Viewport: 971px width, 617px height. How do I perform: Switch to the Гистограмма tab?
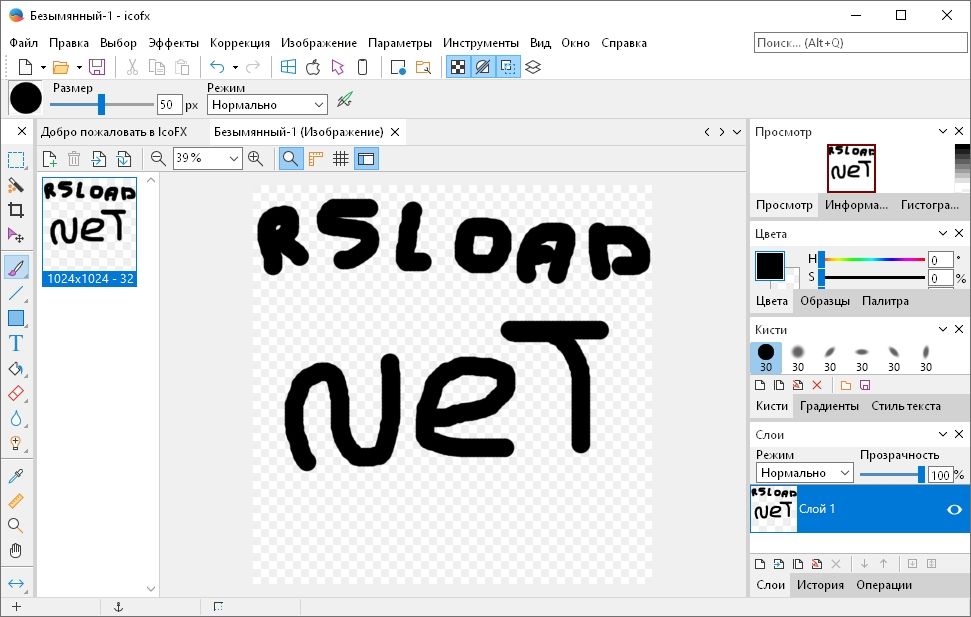[x=929, y=205]
